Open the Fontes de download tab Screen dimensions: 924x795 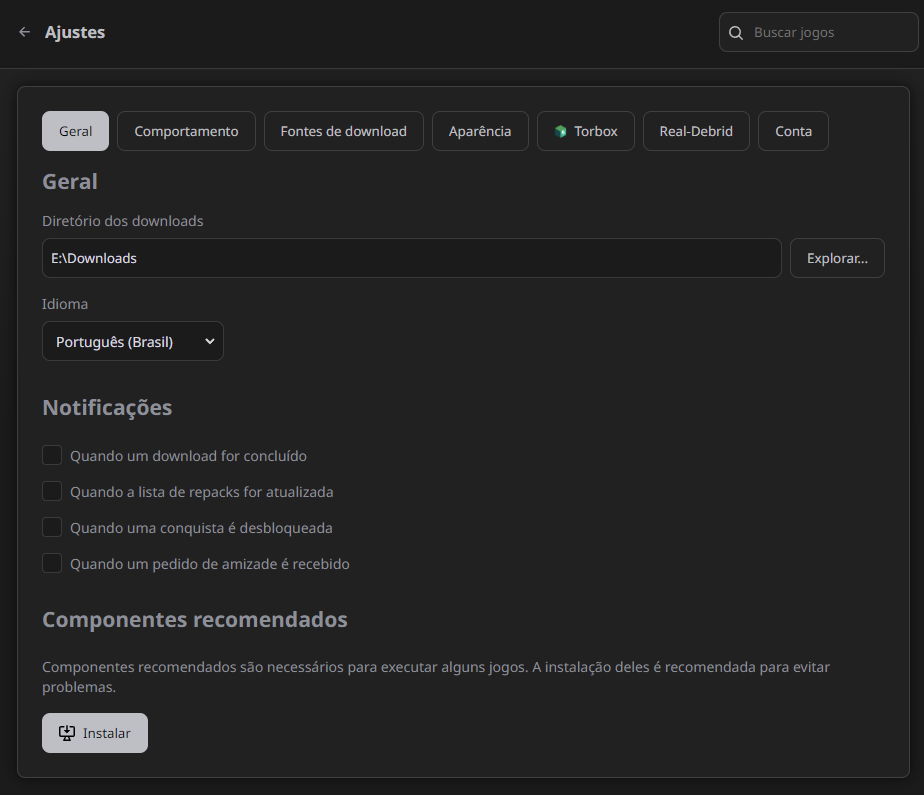point(343,131)
